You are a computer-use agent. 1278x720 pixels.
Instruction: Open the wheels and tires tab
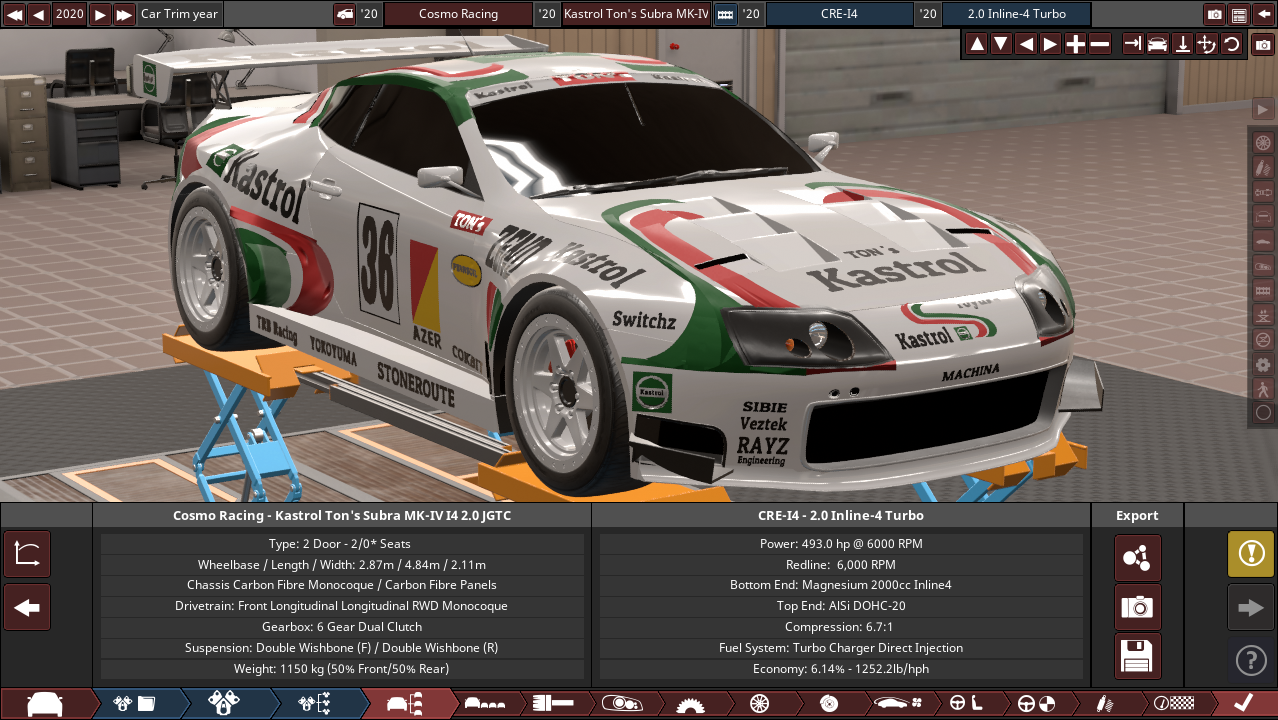[x=759, y=704]
